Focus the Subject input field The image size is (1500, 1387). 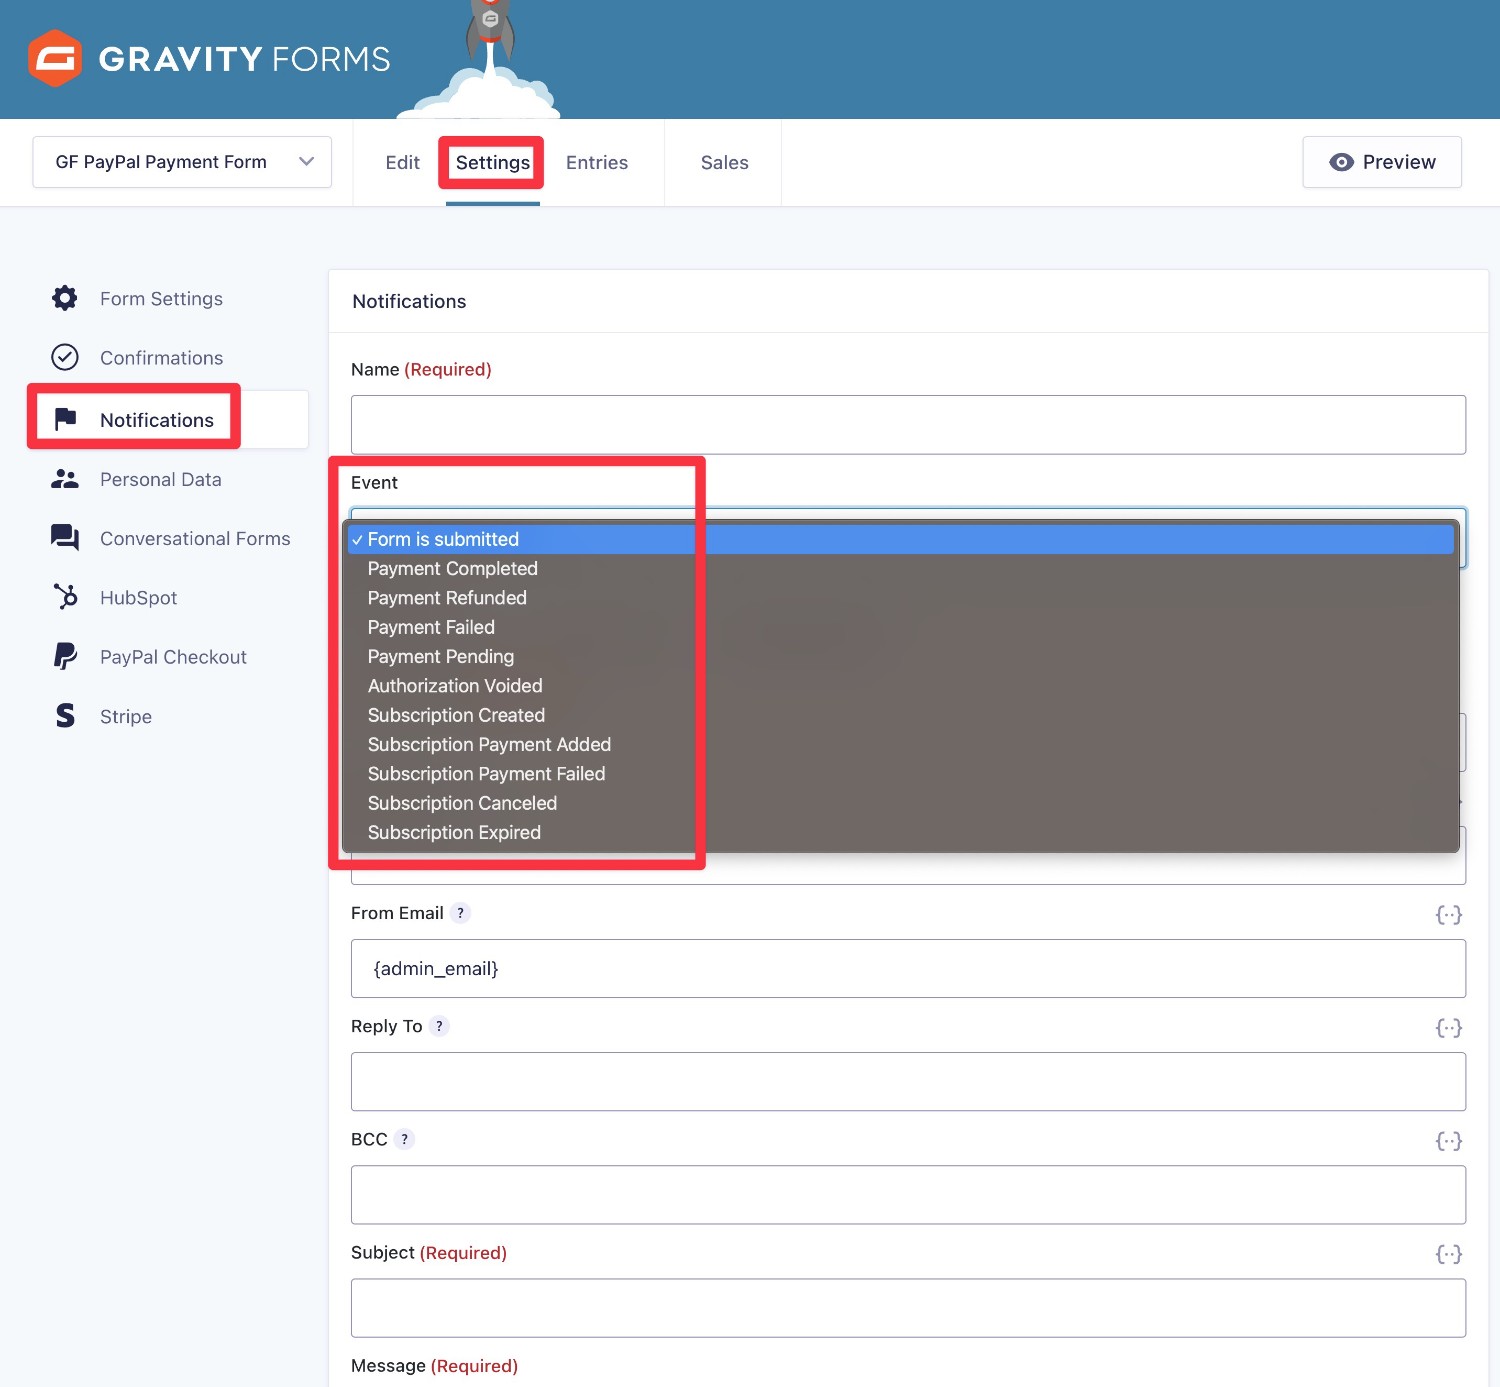(x=908, y=1308)
